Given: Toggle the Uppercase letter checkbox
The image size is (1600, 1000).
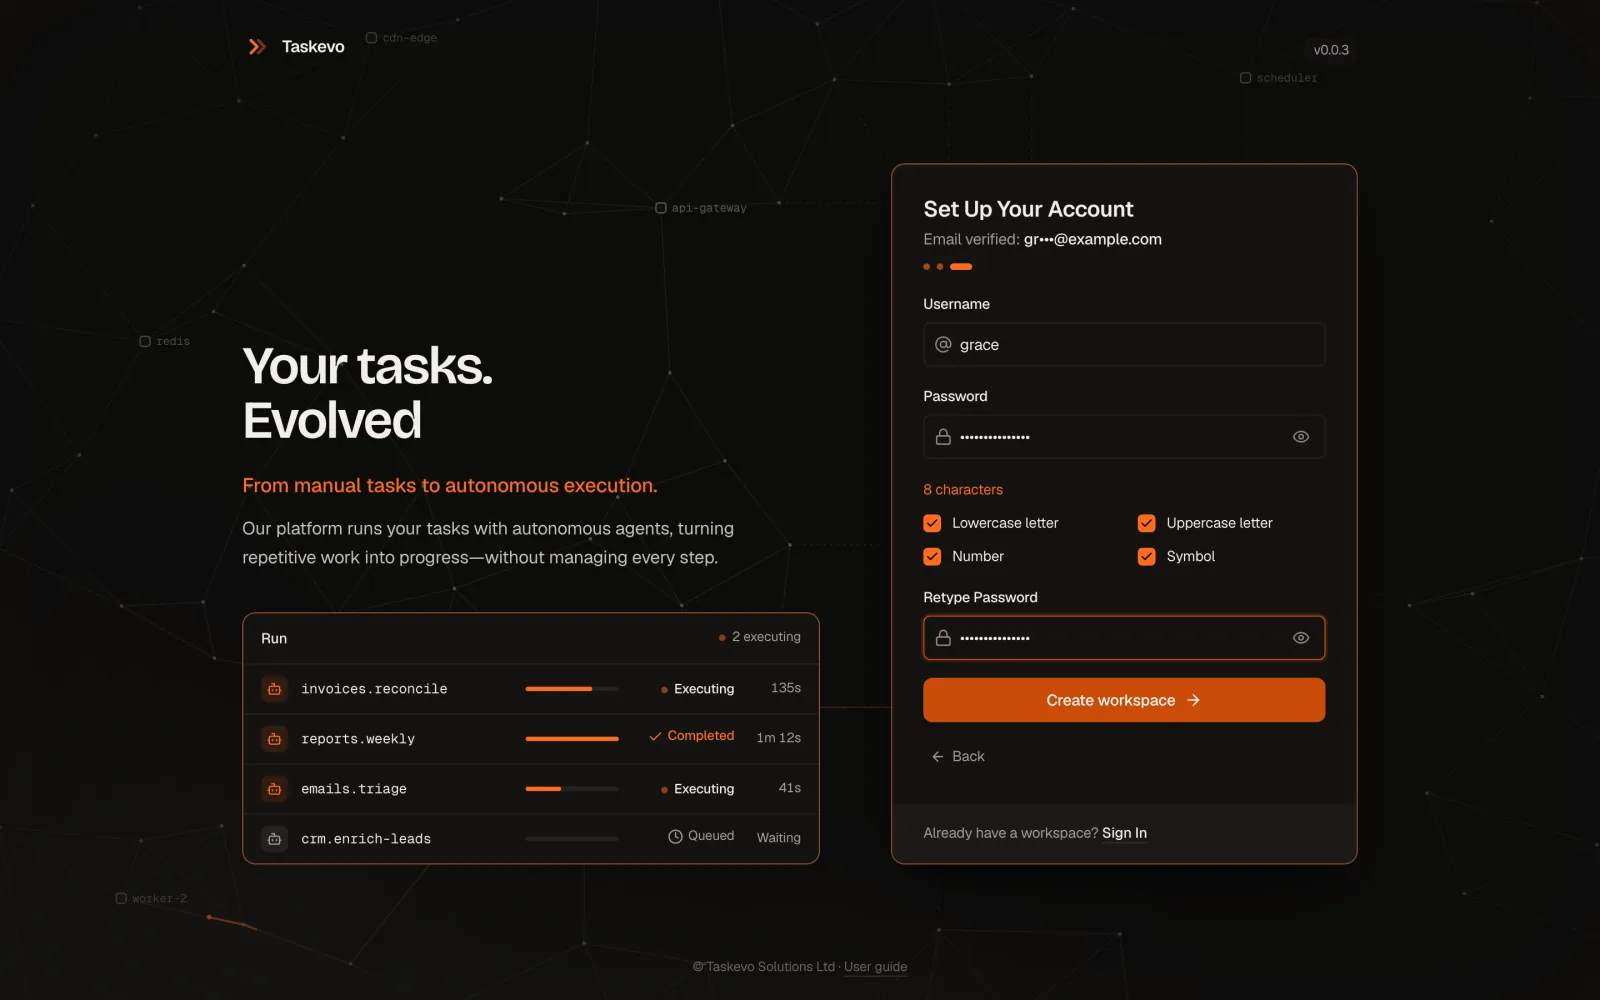Looking at the screenshot, I should click(x=1146, y=523).
